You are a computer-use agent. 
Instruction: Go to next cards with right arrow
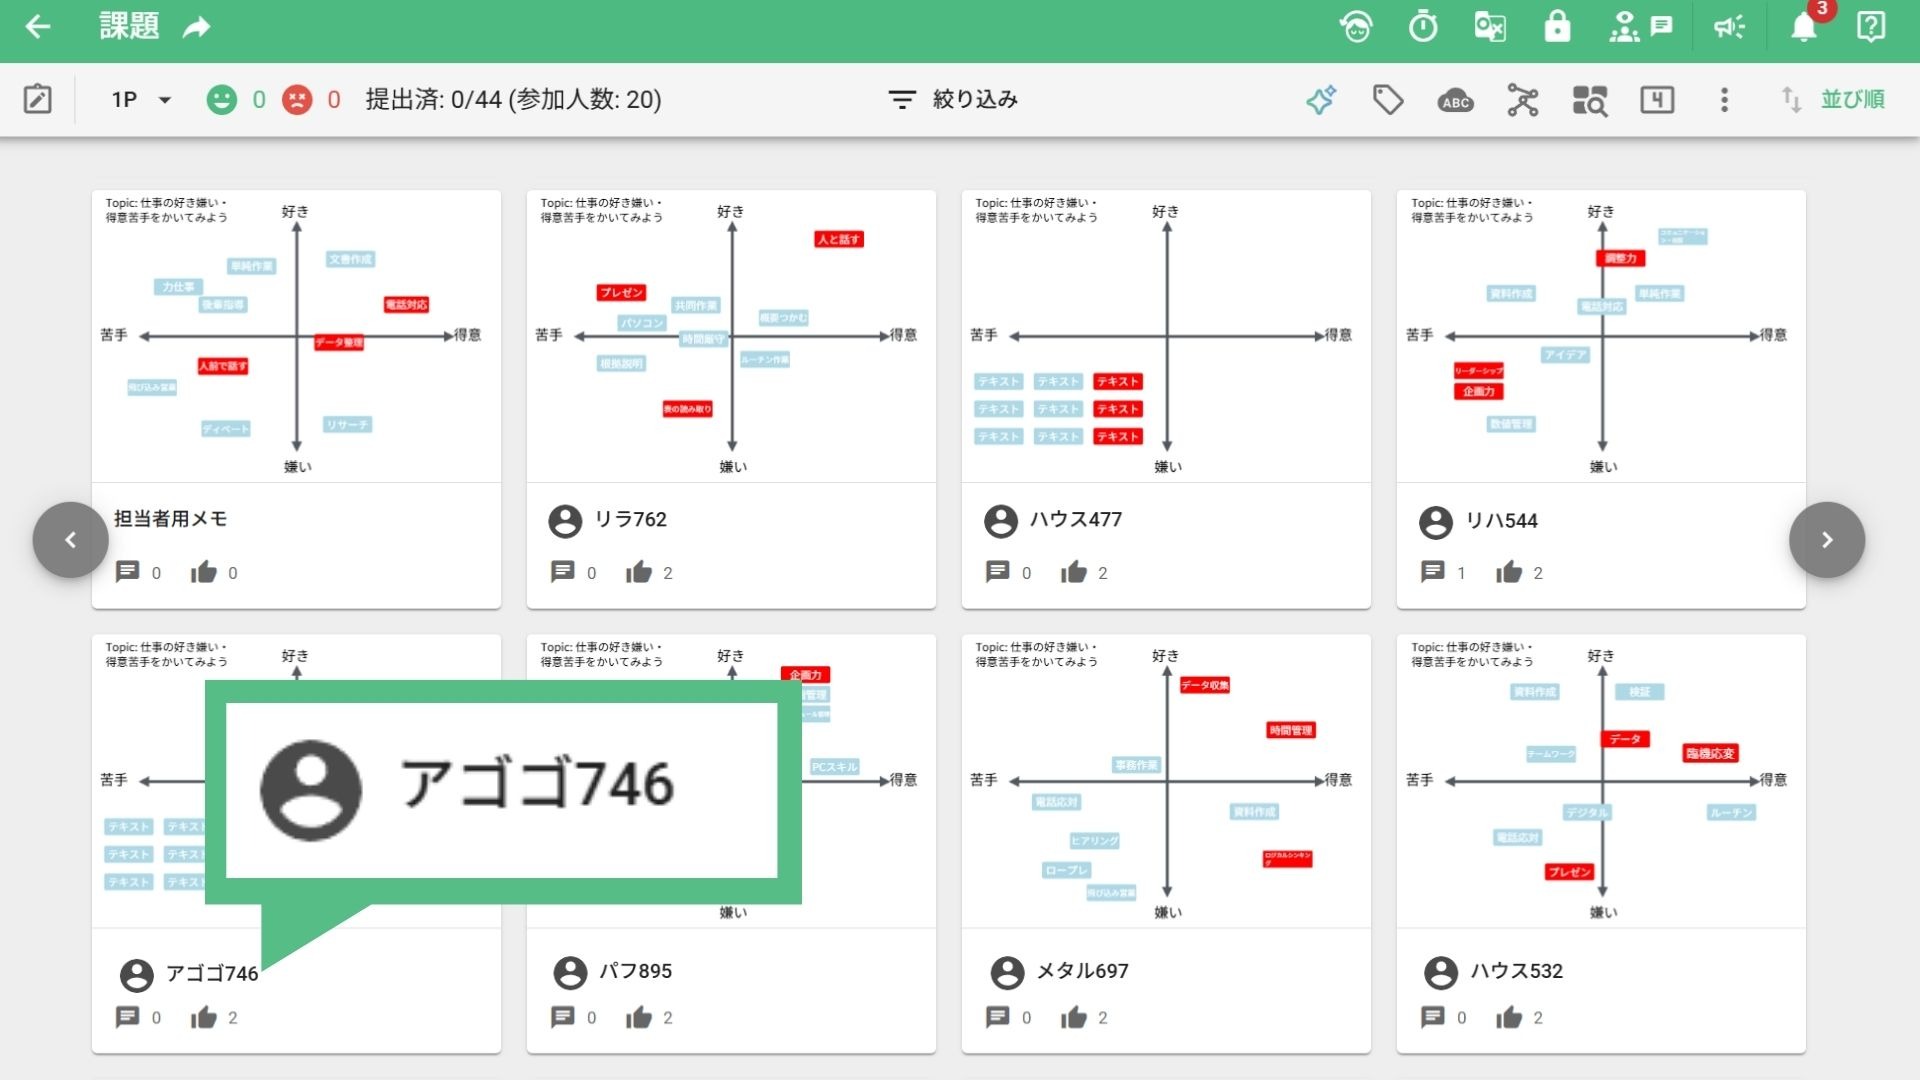click(1826, 540)
